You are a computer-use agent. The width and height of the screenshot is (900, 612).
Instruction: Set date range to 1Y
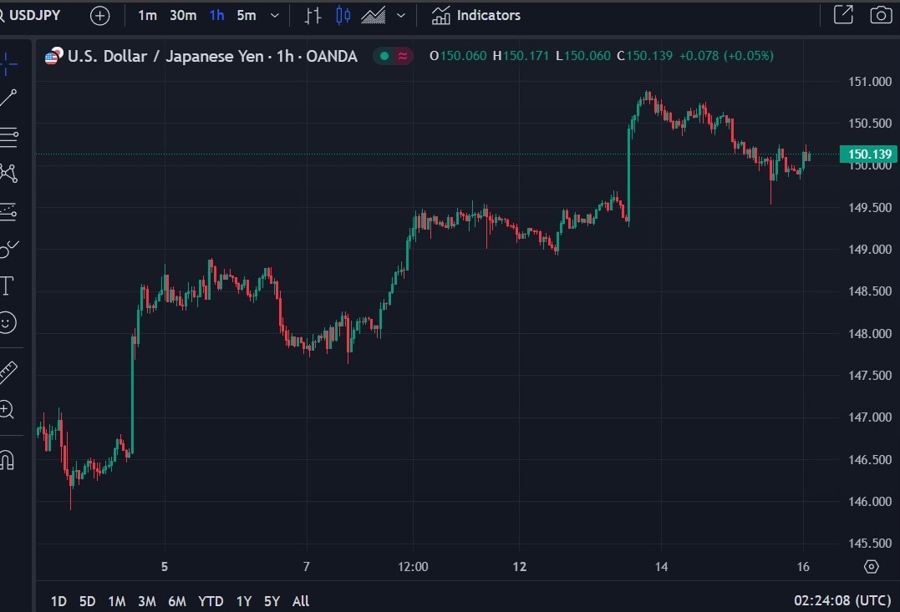244,601
